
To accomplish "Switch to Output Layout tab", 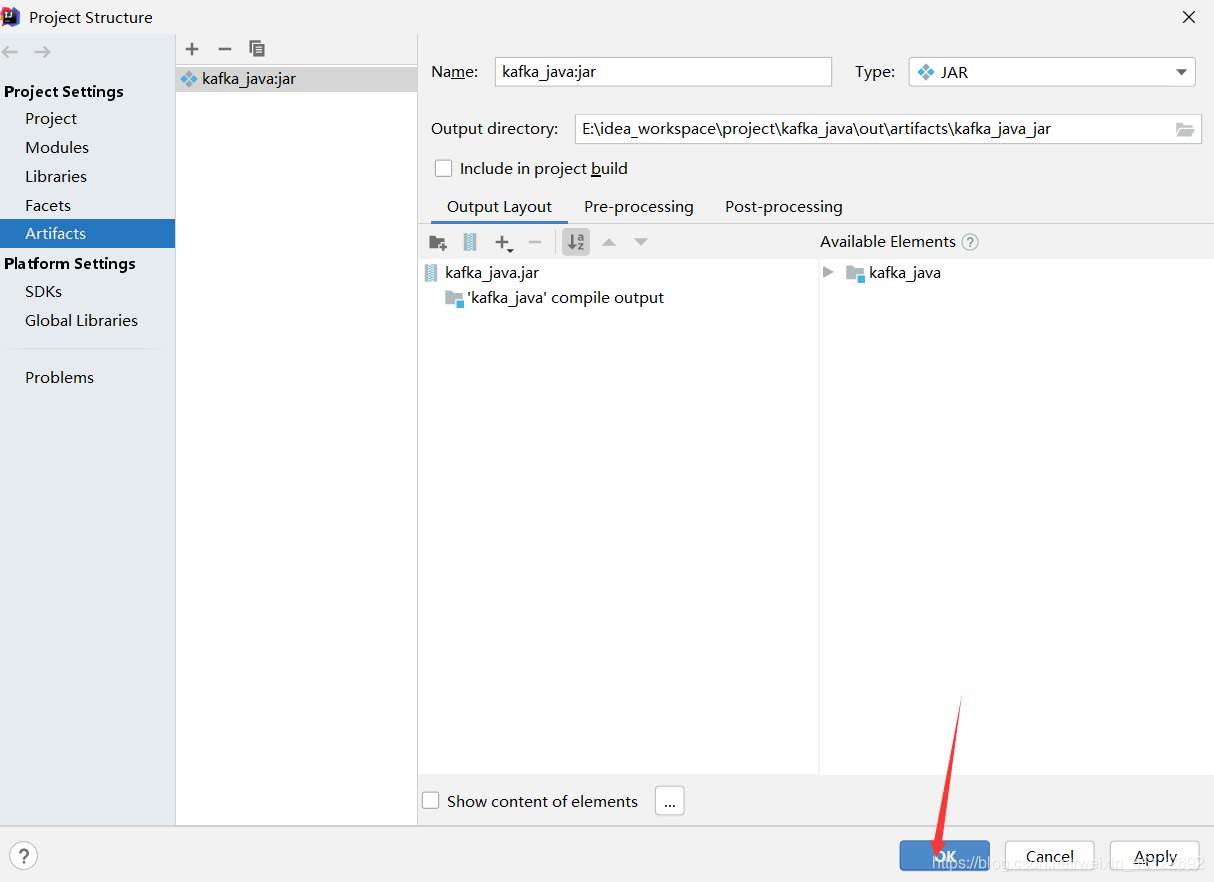I will (499, 207).
